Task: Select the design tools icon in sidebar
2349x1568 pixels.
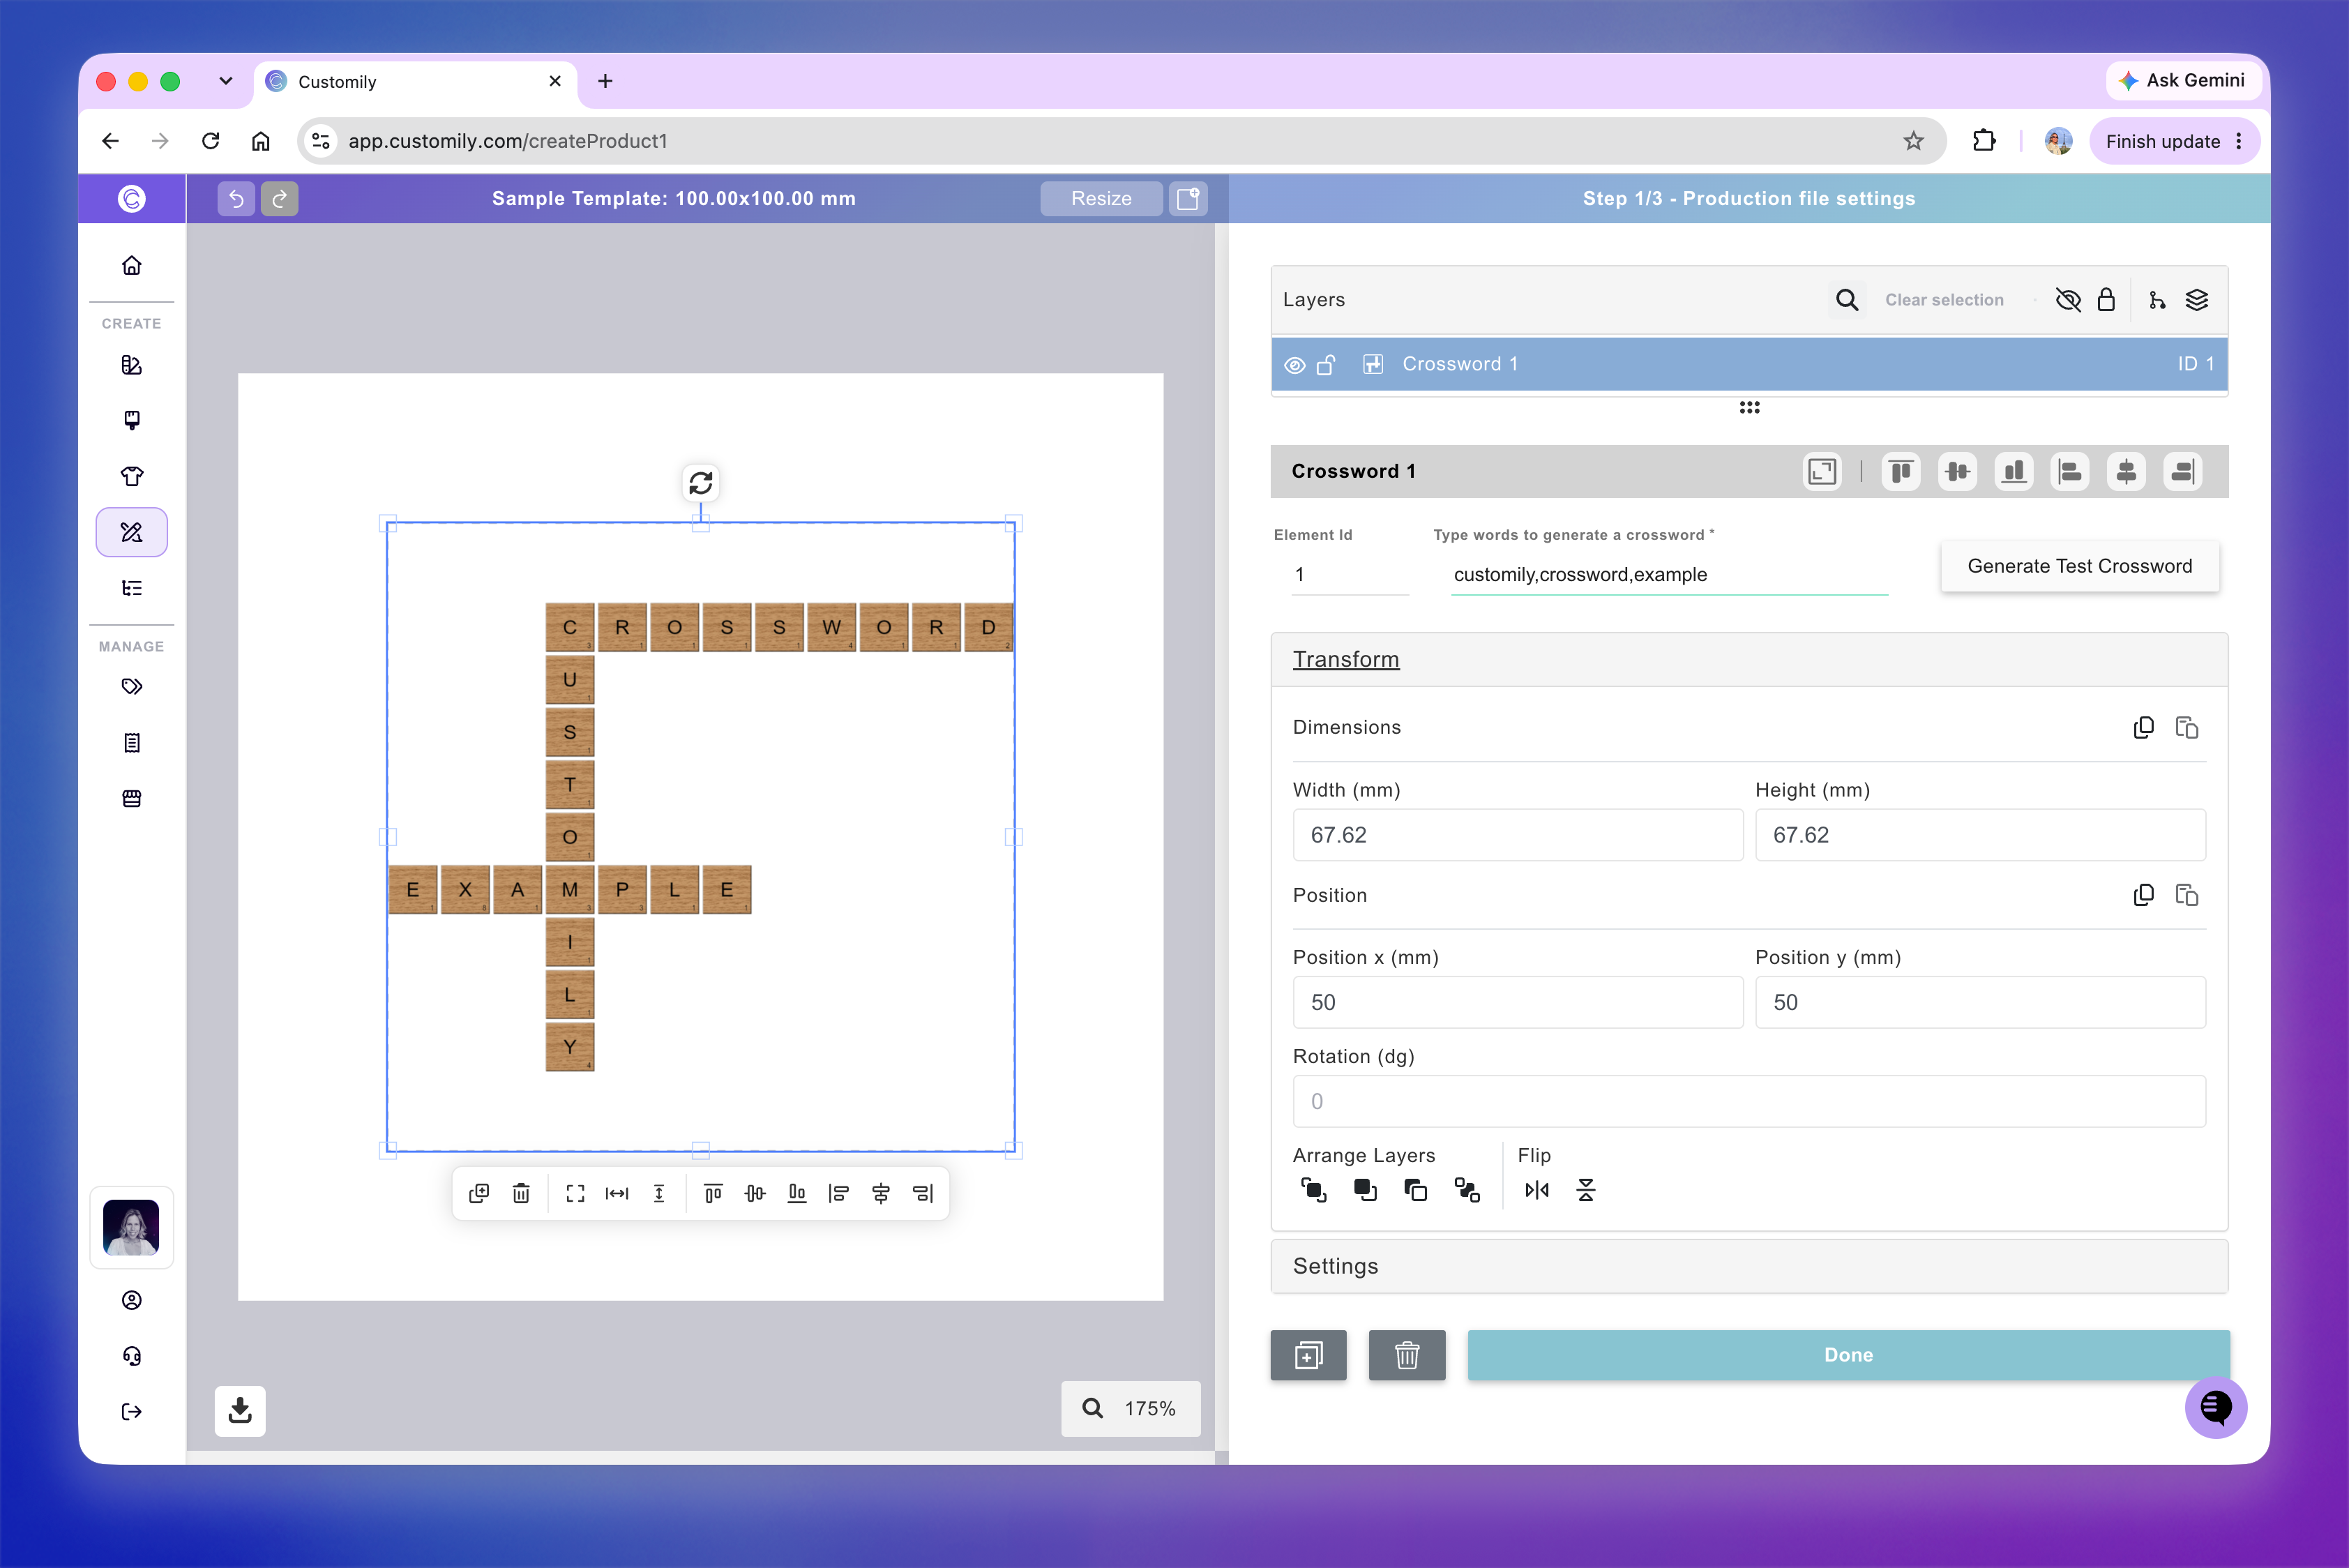Action: tap(131, 532)
